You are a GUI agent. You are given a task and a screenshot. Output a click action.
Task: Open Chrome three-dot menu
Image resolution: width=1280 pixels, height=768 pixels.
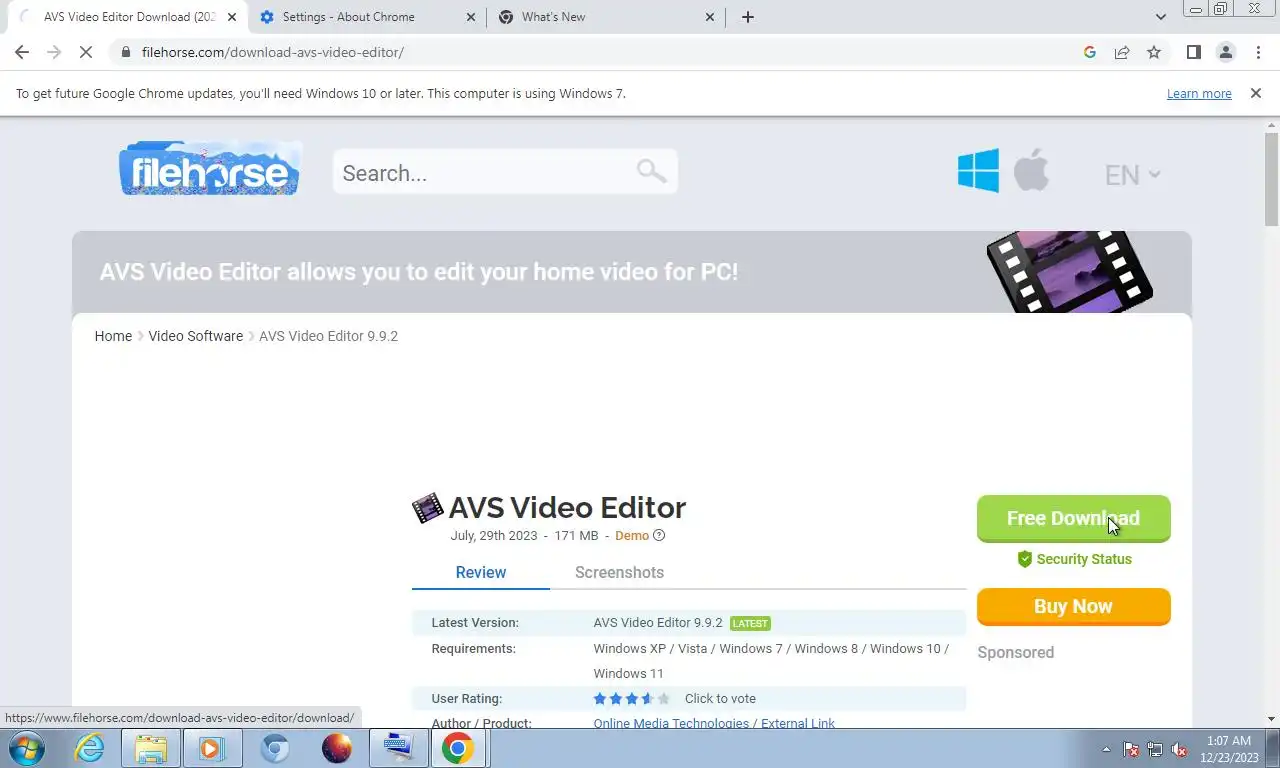1258,52
